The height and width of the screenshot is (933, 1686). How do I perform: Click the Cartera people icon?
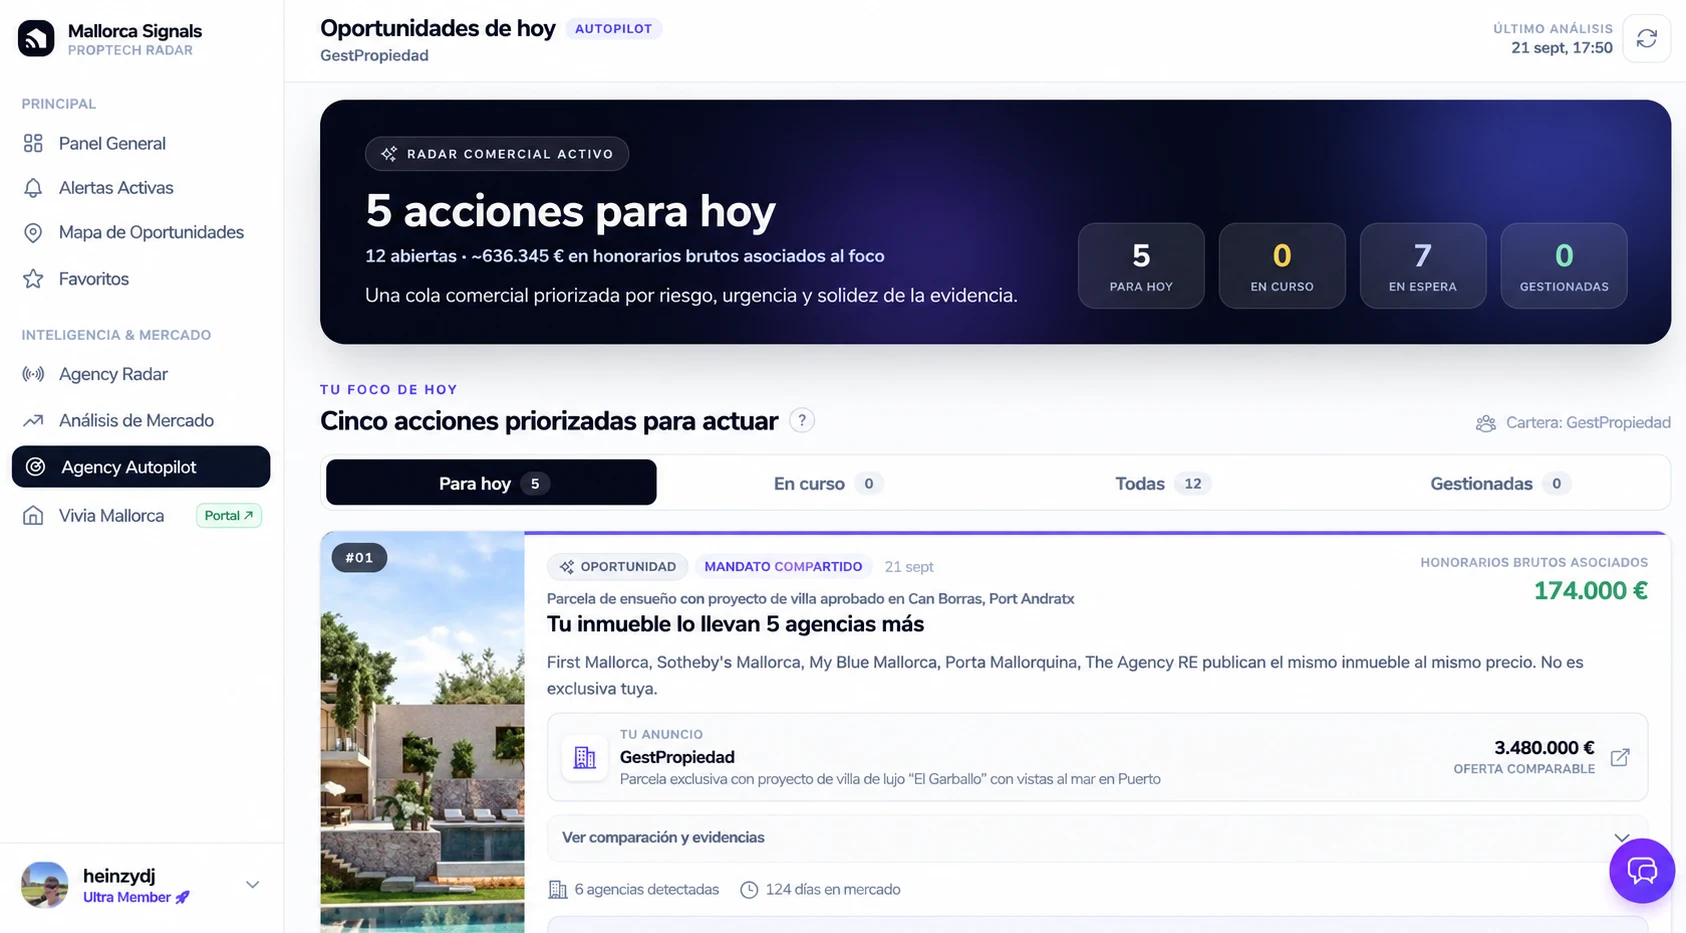pos(1486,423)
